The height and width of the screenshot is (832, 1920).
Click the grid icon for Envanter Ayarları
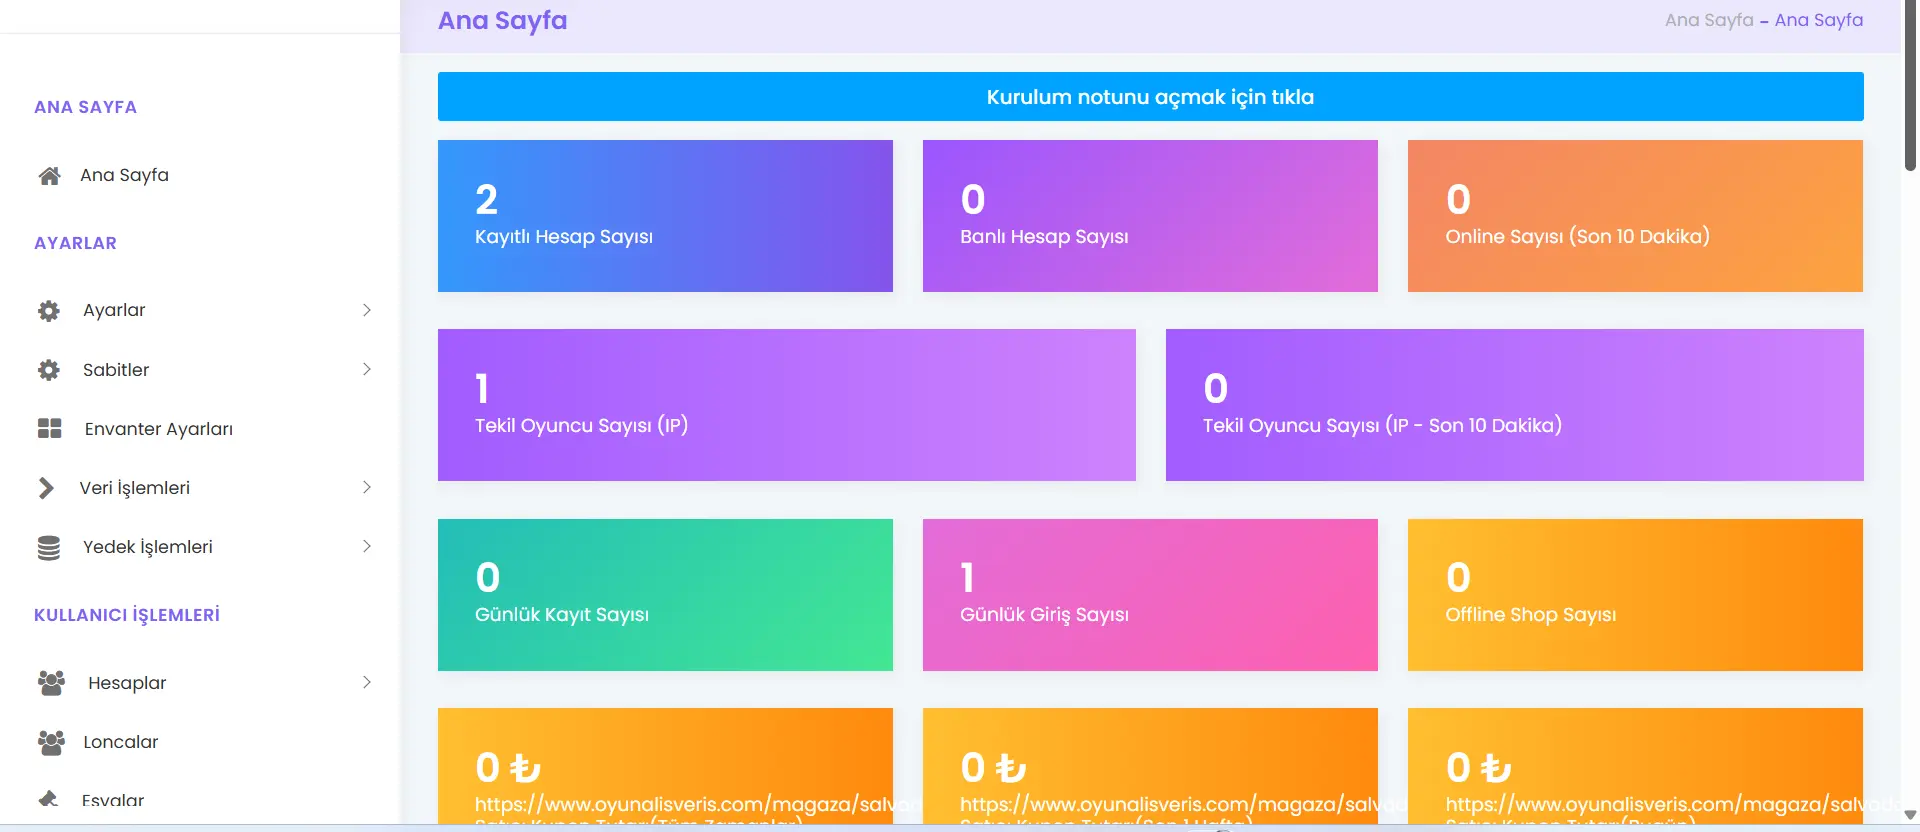point(50,429)
